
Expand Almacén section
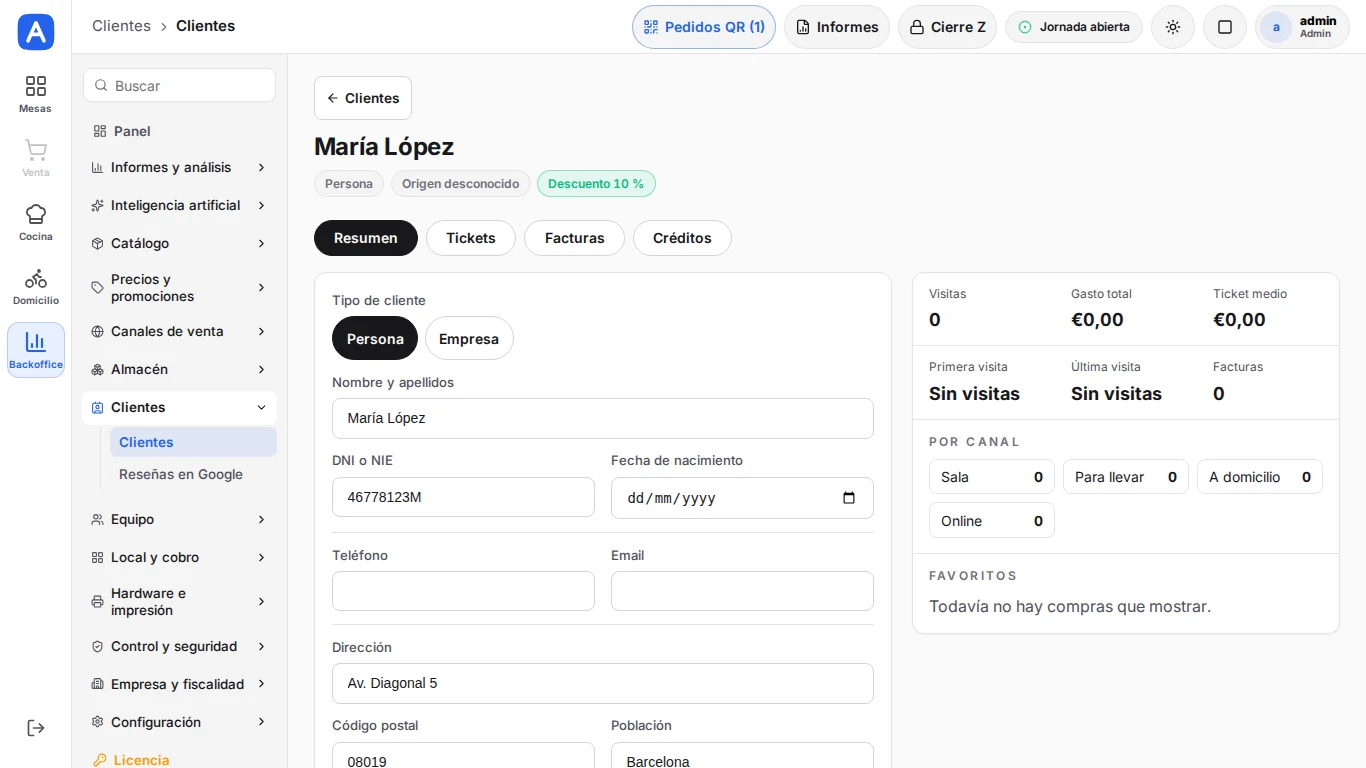179,369
